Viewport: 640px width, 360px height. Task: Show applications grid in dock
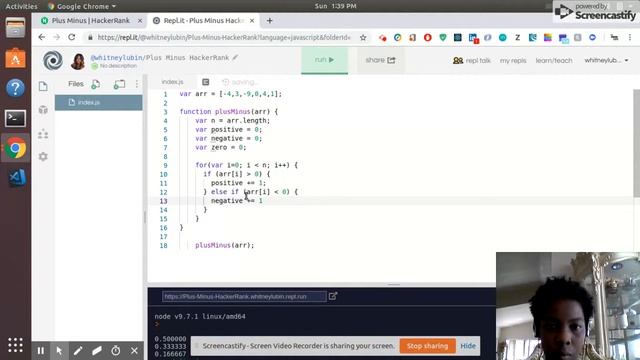click(x=16, y=345)
